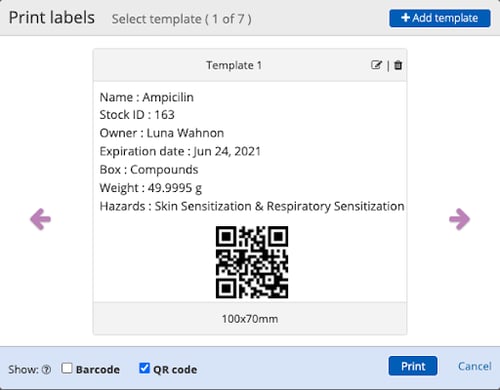The image size is (500, 390).
Task: Open the help question mark beside Show
Action: tap(47, 369)
